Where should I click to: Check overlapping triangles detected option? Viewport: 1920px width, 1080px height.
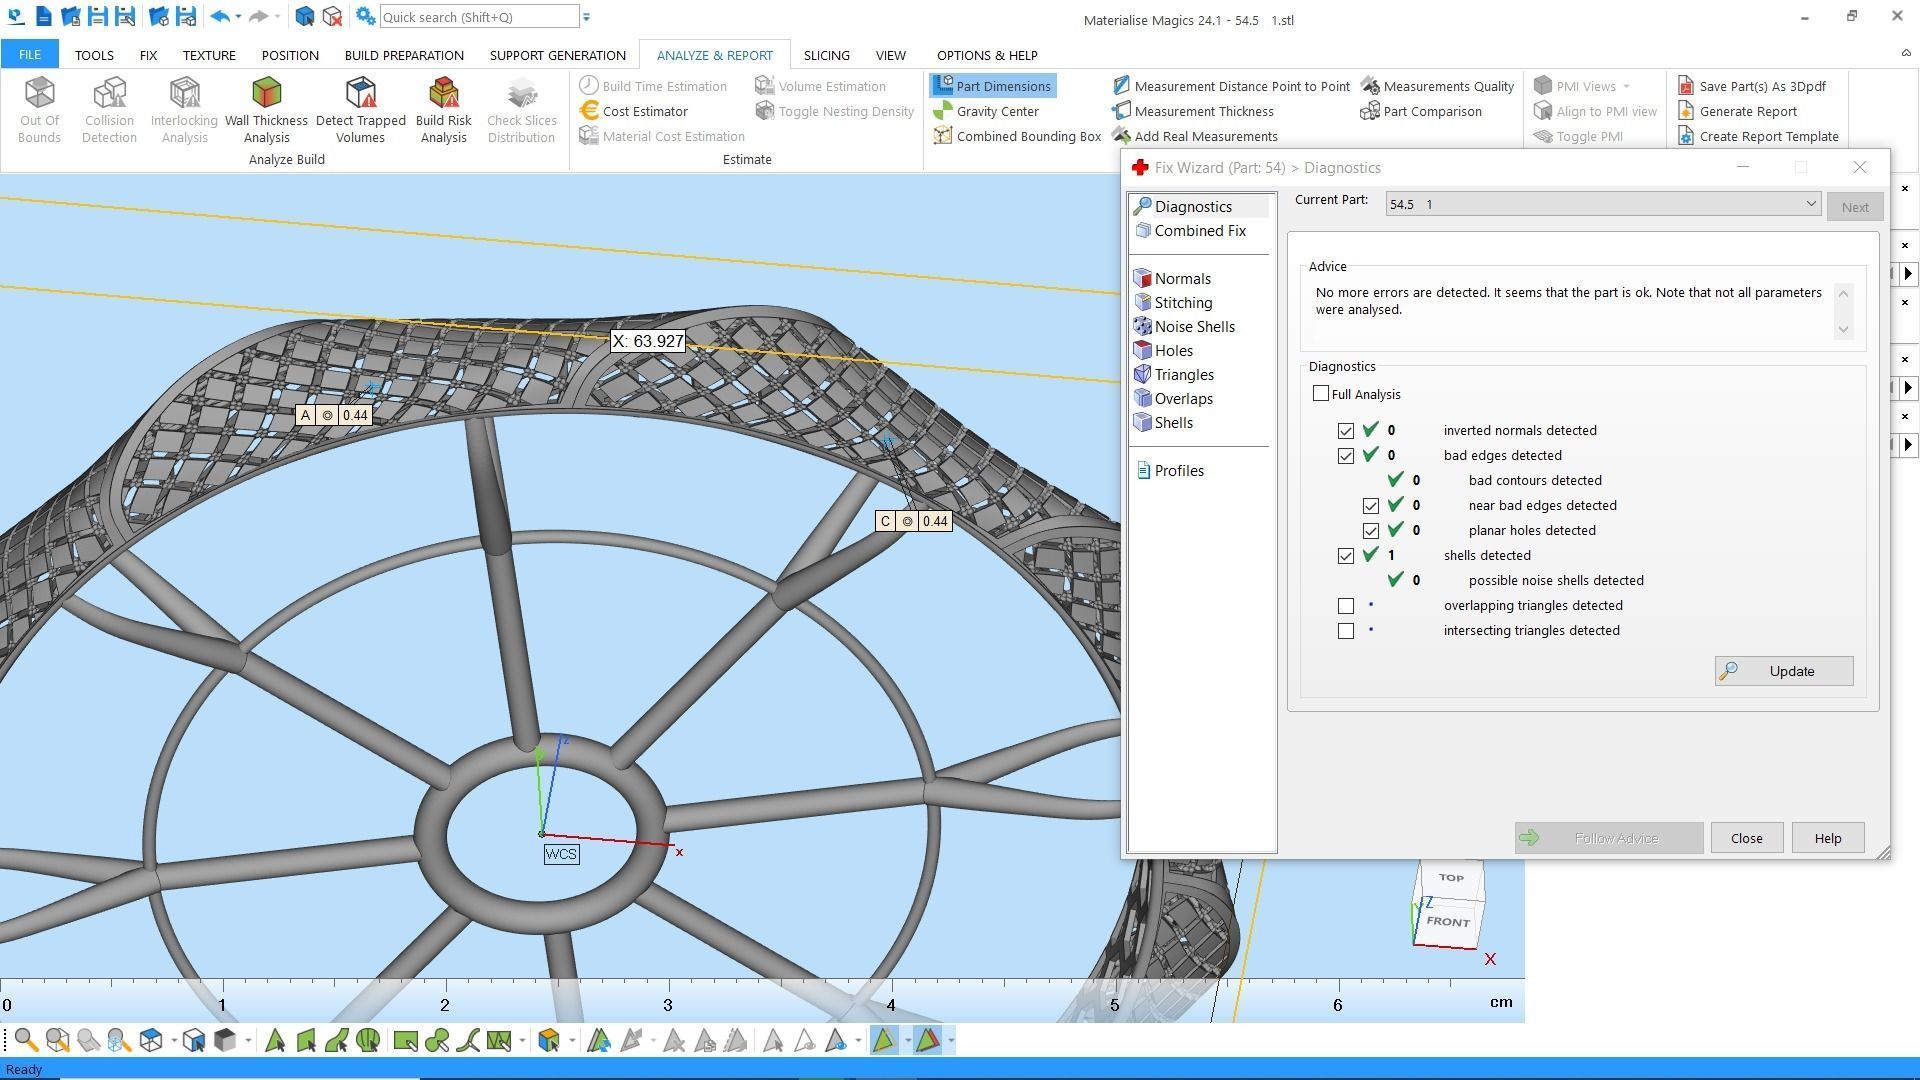pyautogui.click(x=1346, y=606)
